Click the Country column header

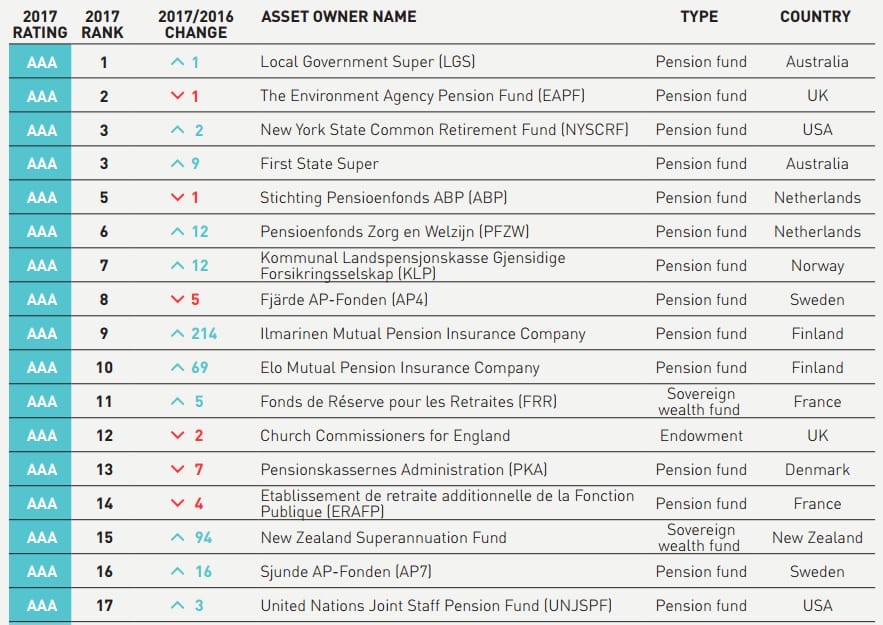pyautogui.click(x=815, y=17)
